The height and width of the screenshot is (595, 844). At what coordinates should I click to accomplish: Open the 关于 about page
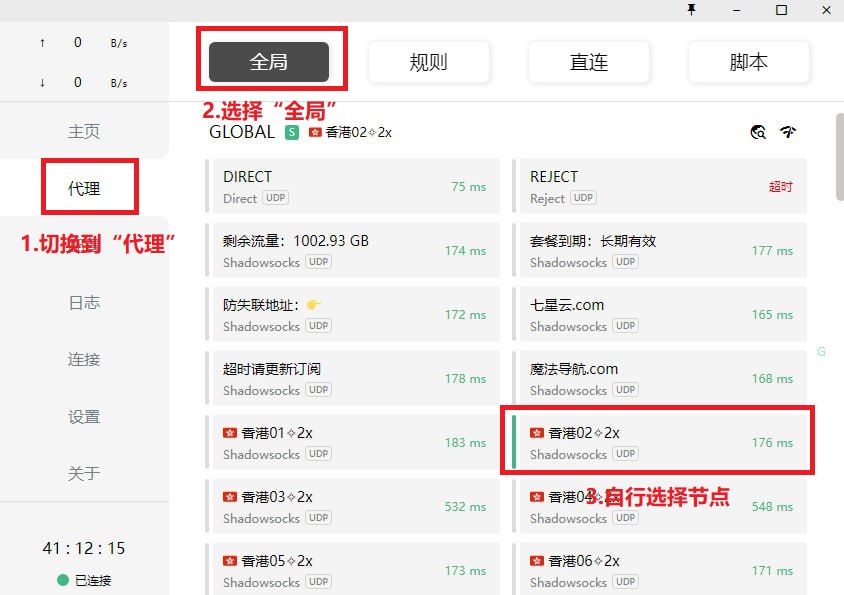click(84, 473)
